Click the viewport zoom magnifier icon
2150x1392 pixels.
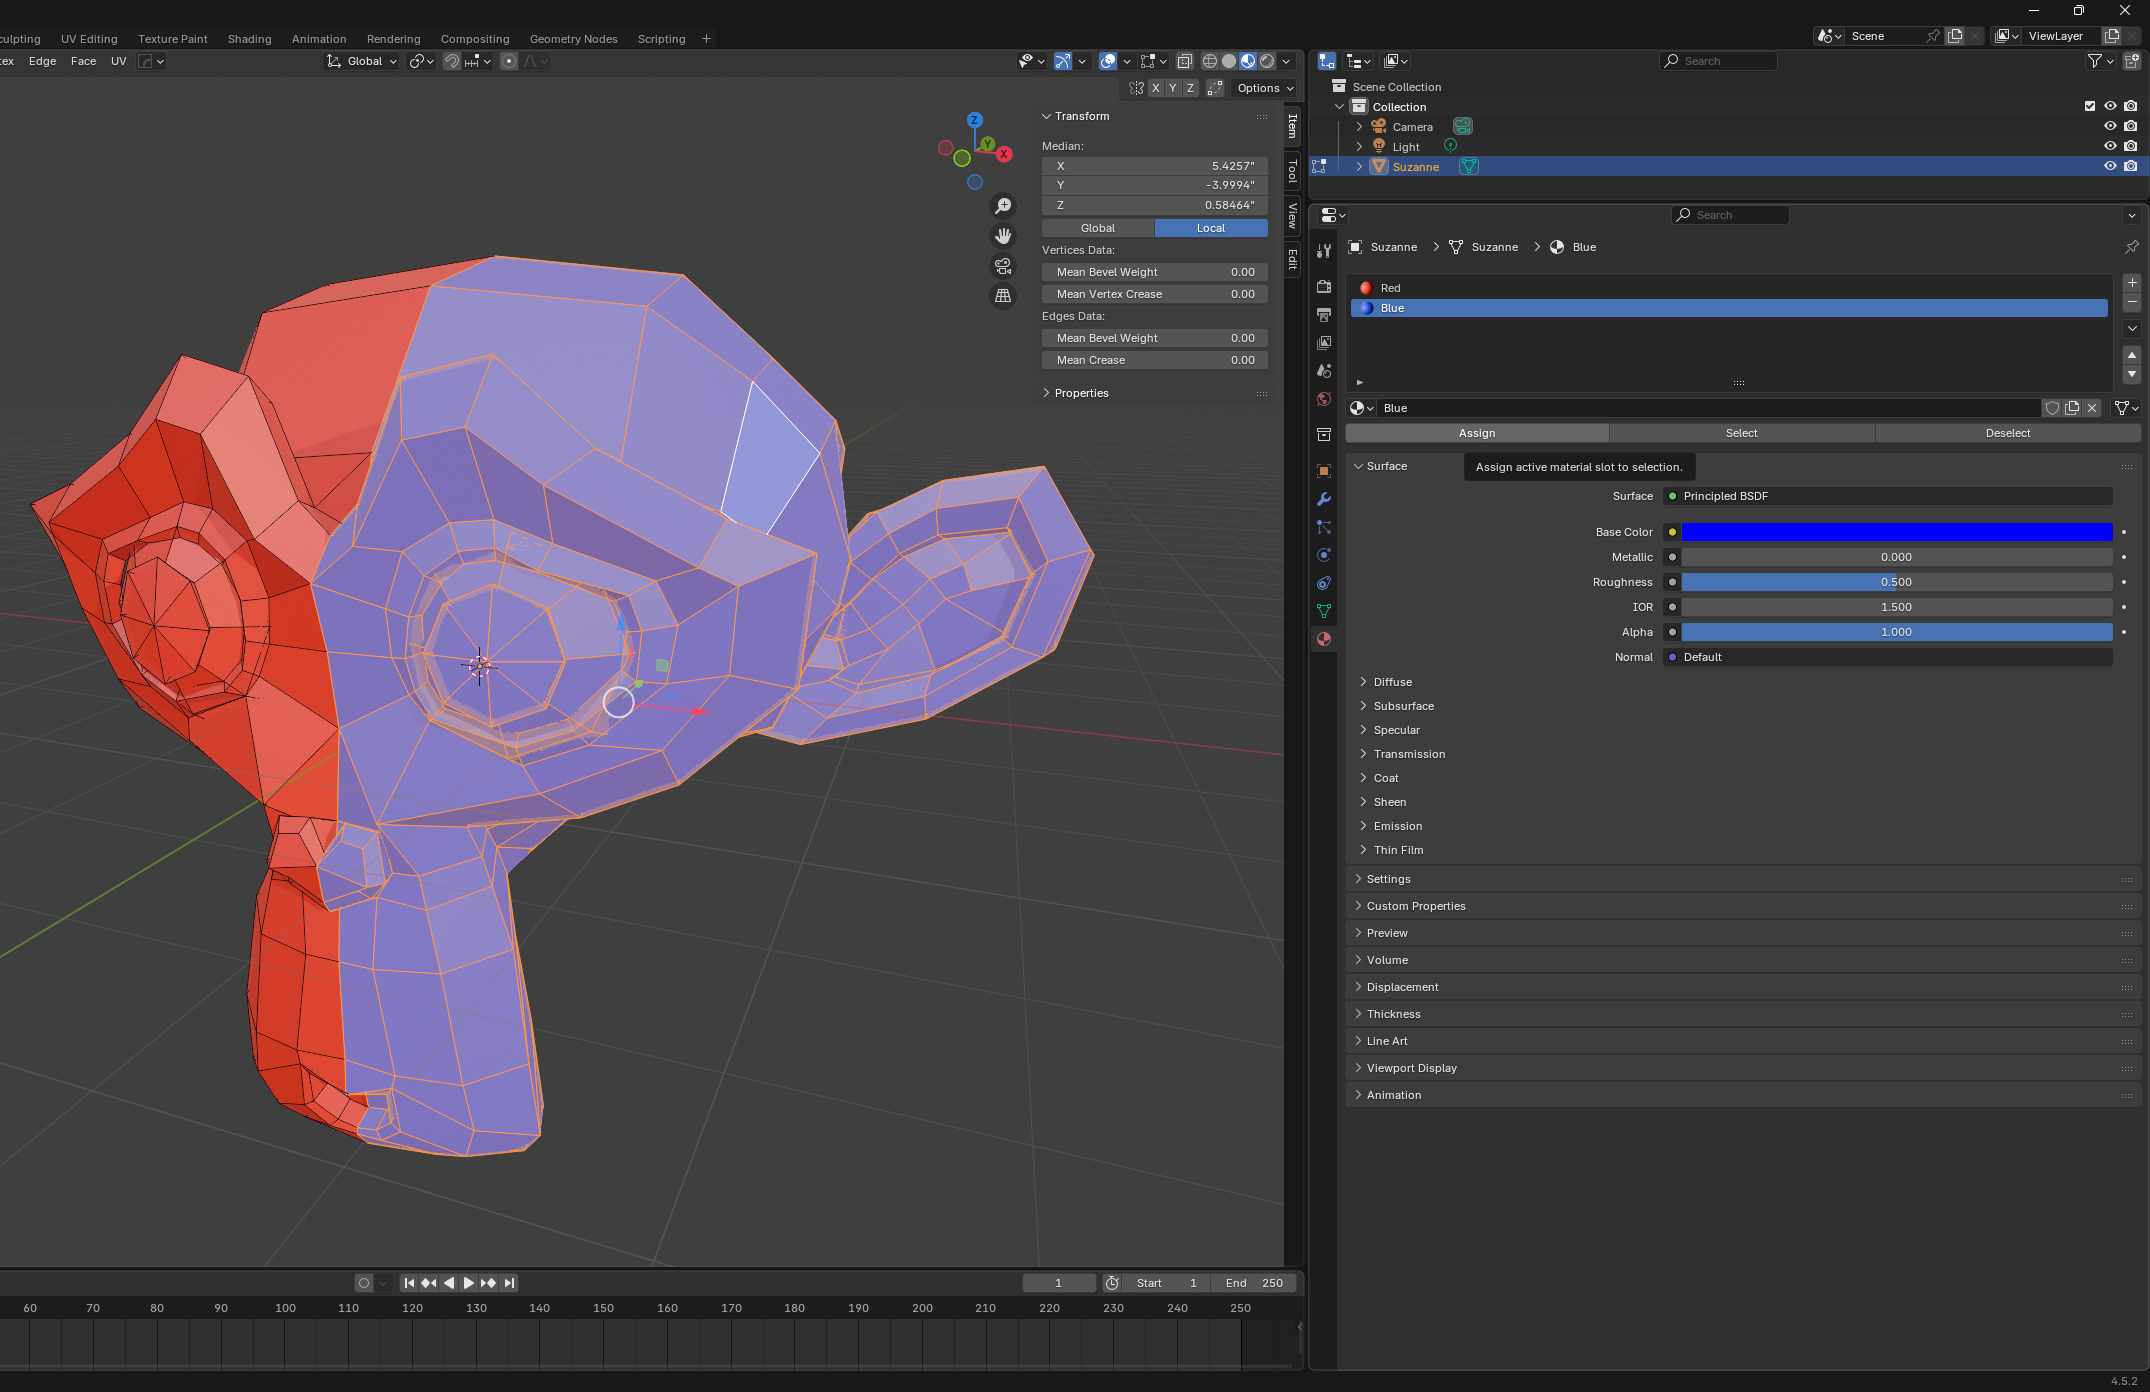click(x=1002, y=206)
